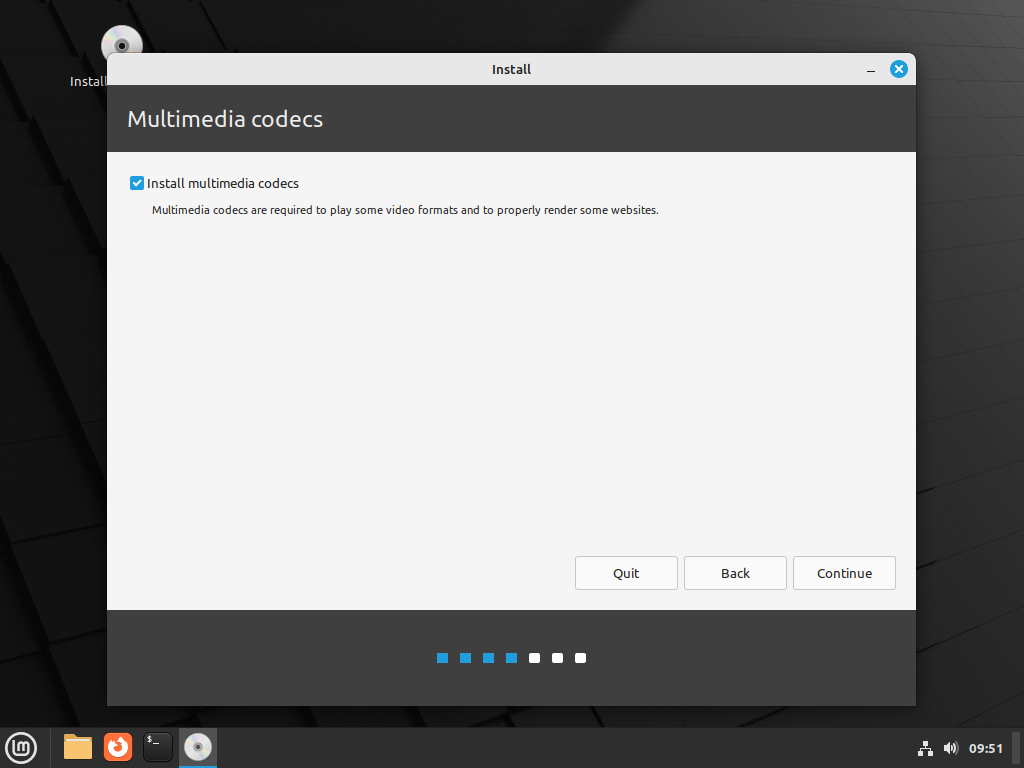Select the Install disc icon on the desktop

click(121, 44)
